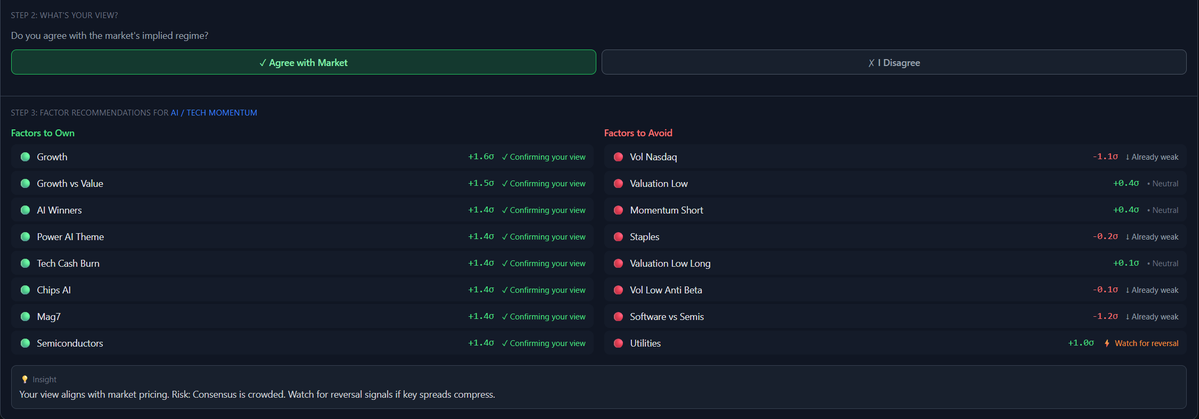The image size is (1199, 419).
Task: Choose the I Disagree button
Action: (x=894, y=63)
